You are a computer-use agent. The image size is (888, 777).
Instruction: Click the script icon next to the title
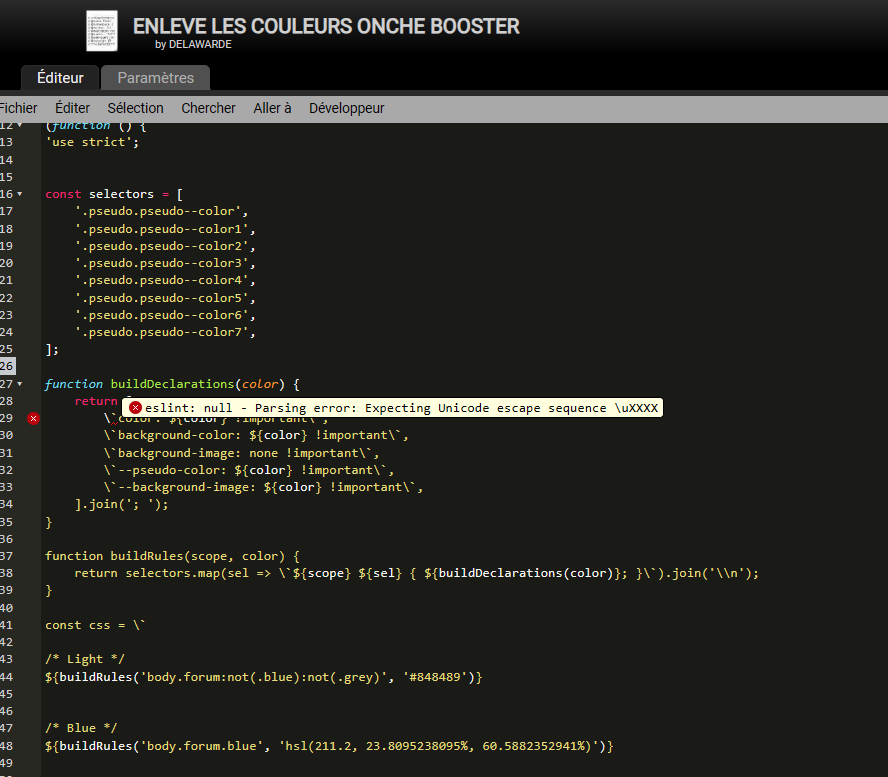tap(101, 31)
